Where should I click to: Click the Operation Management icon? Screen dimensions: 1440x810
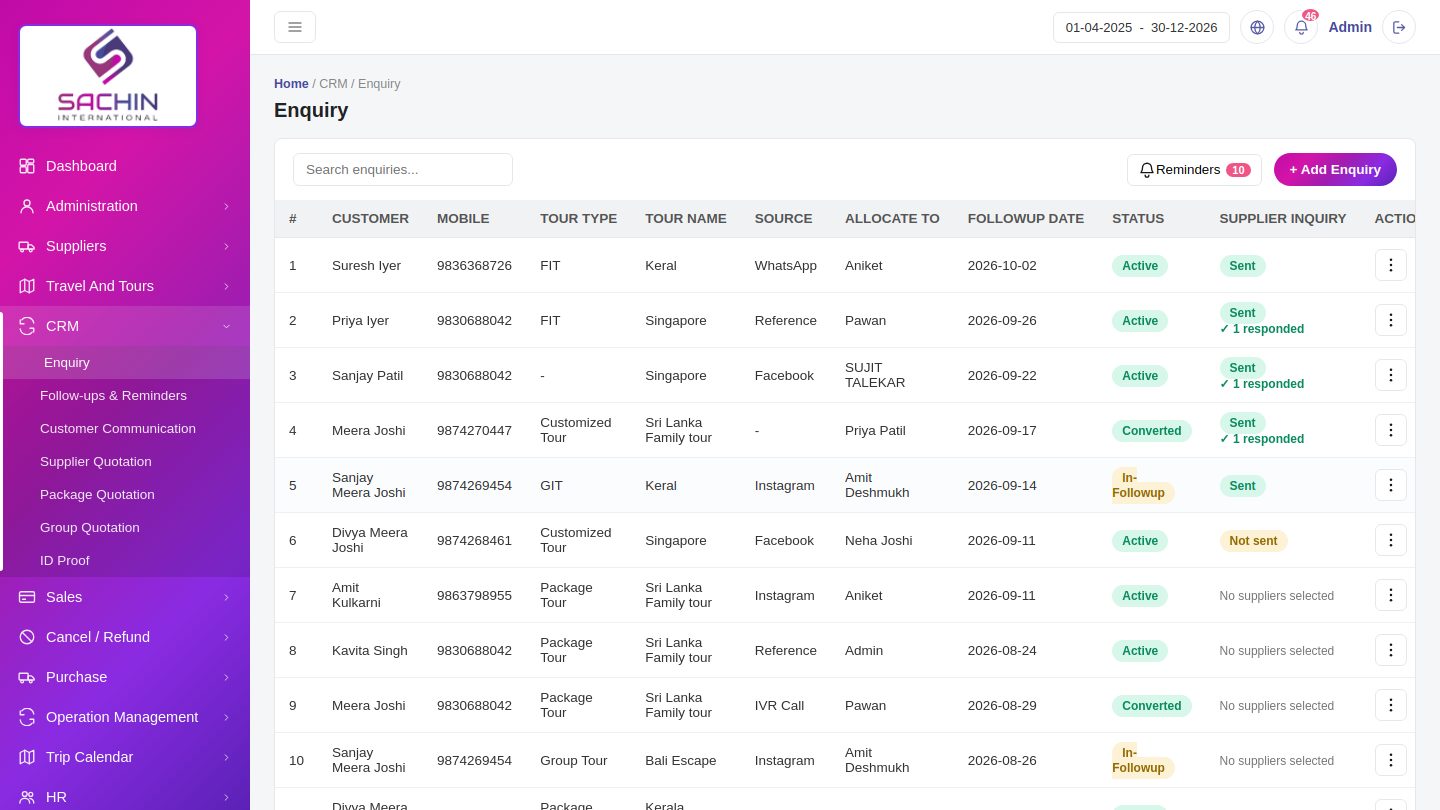(x=27, y=717)
